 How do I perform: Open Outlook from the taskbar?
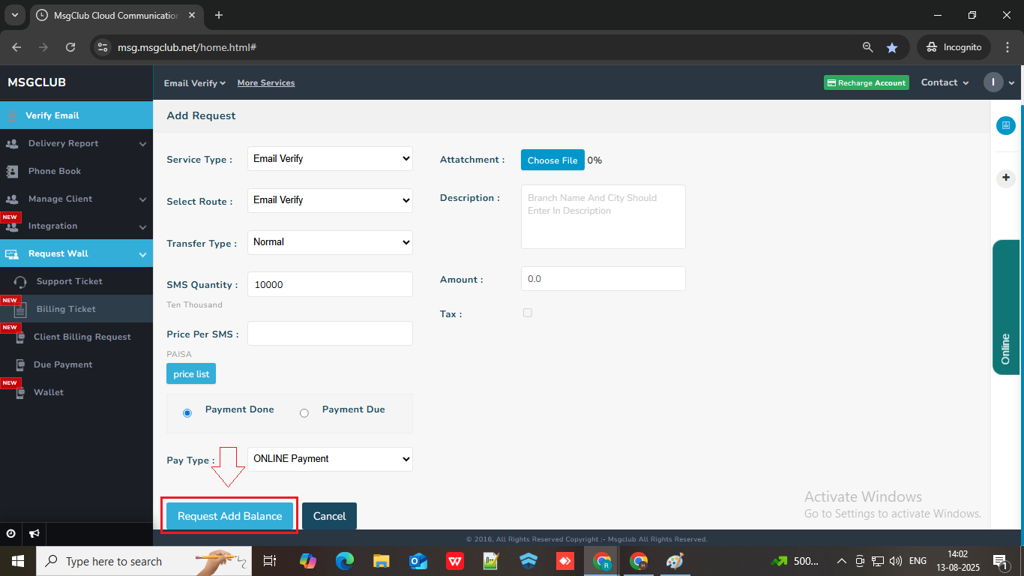click(x=418, y=561)
